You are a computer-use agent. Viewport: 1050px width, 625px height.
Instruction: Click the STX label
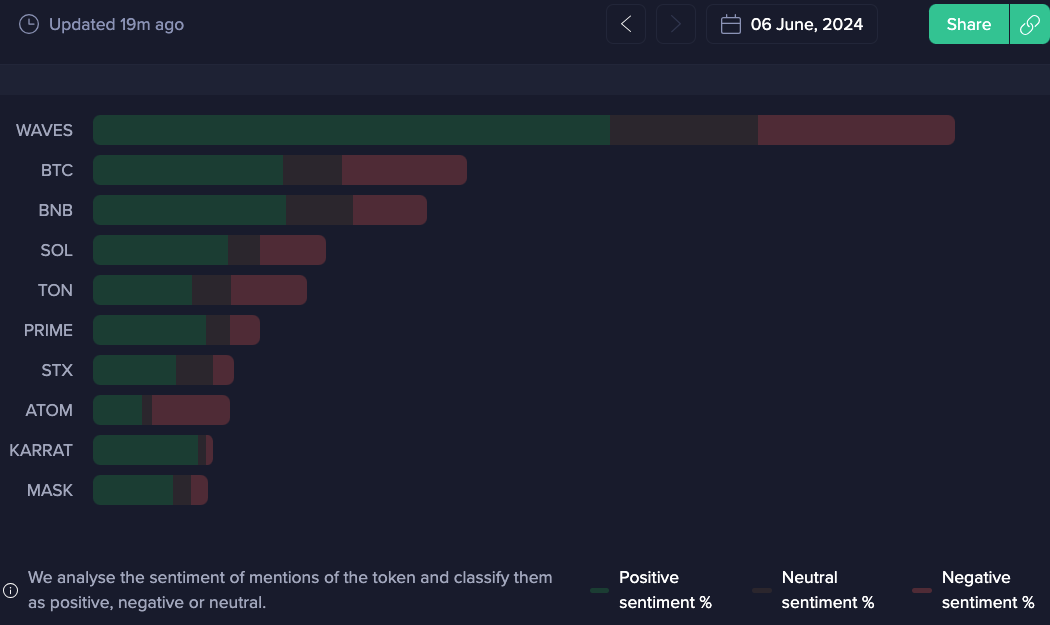click(x=57, y=370)
